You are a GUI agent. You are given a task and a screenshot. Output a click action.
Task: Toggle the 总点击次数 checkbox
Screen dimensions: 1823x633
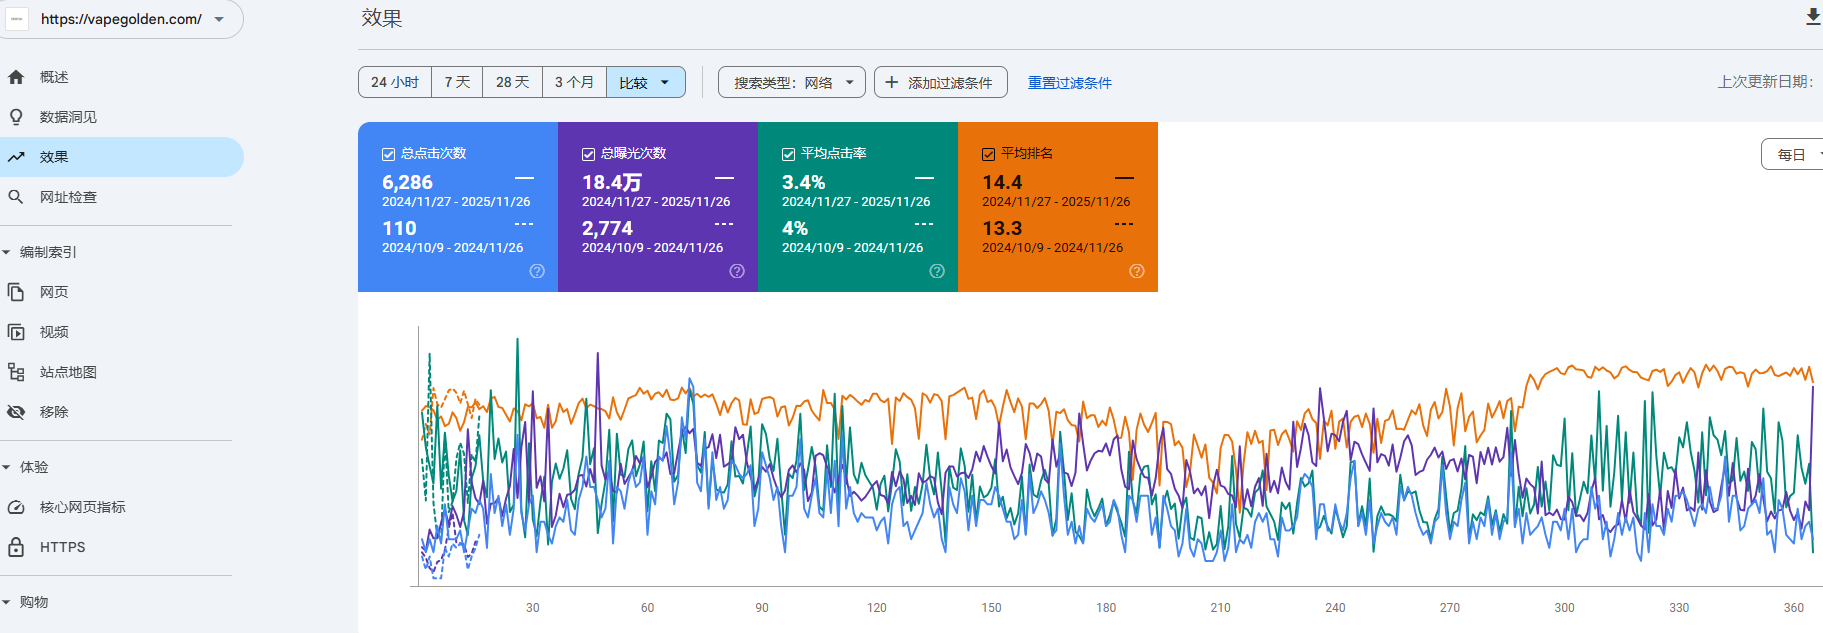click(x=389, y=154)
